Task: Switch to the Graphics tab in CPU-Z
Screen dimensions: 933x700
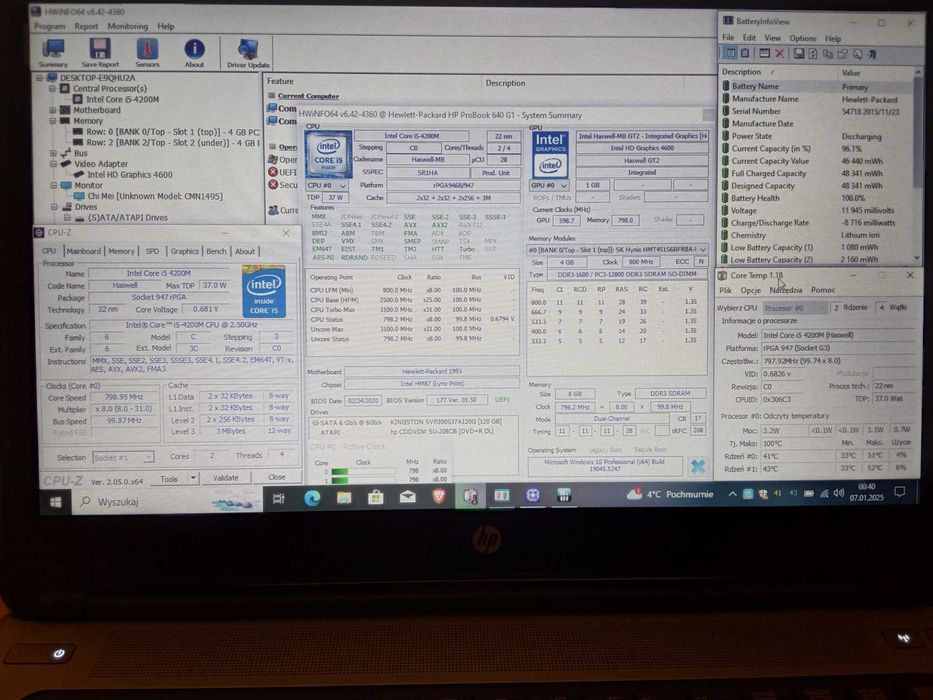Action: pyautogui.click(x=184, y=251)
